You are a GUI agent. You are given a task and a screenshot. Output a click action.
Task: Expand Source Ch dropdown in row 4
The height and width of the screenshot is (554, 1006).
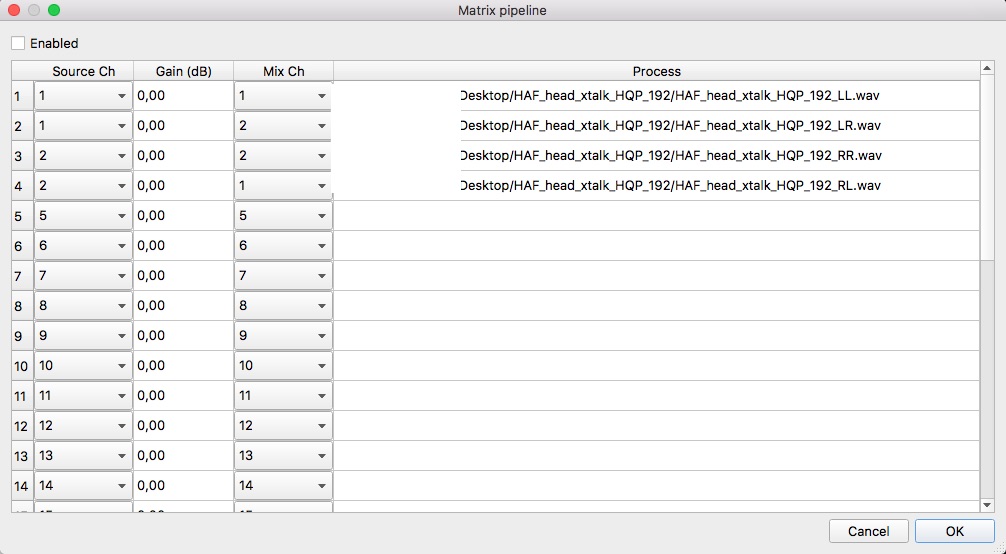point(83,186)
